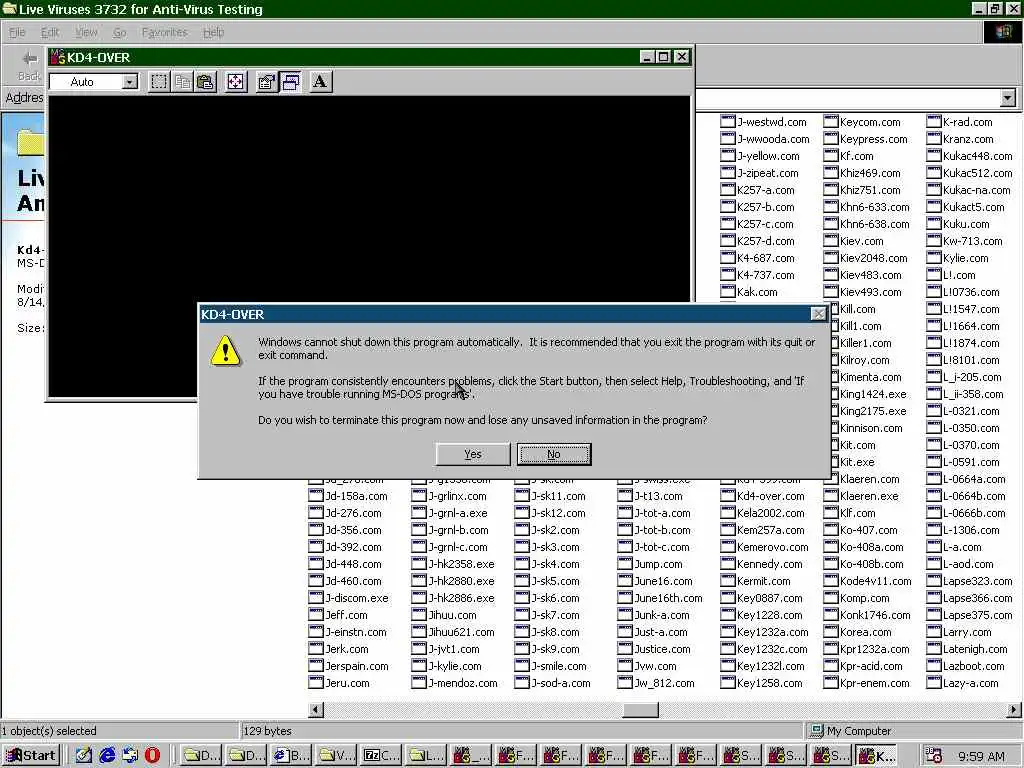1024x768 pixels.
Task: Click the file name June16th.com
Action: pyautogui.click(x=669, y=598)
